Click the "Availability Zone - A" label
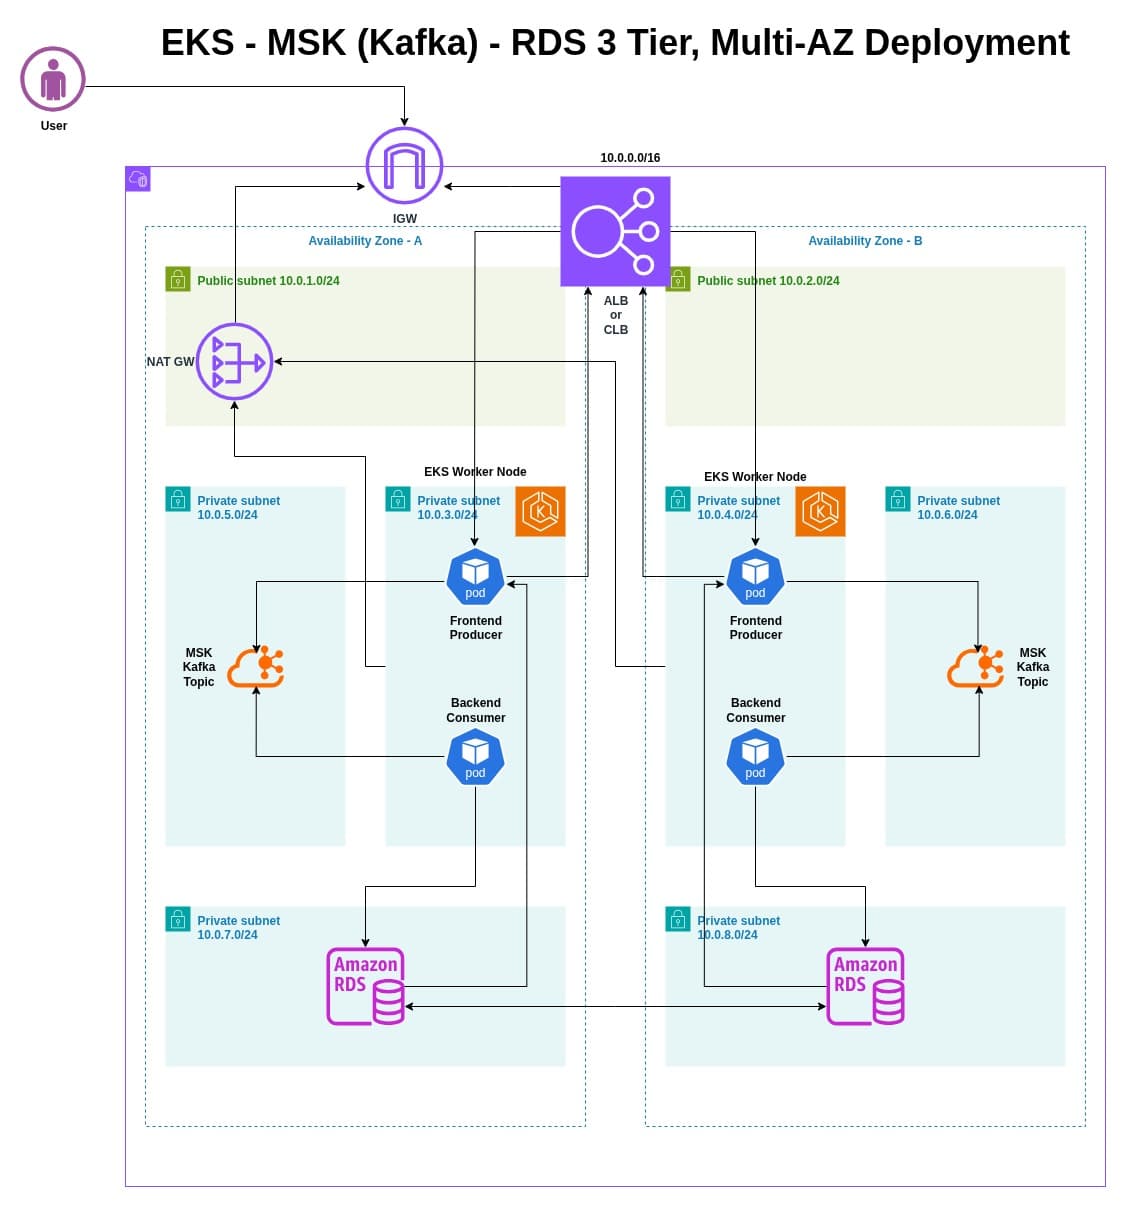 tap(365, 241)
